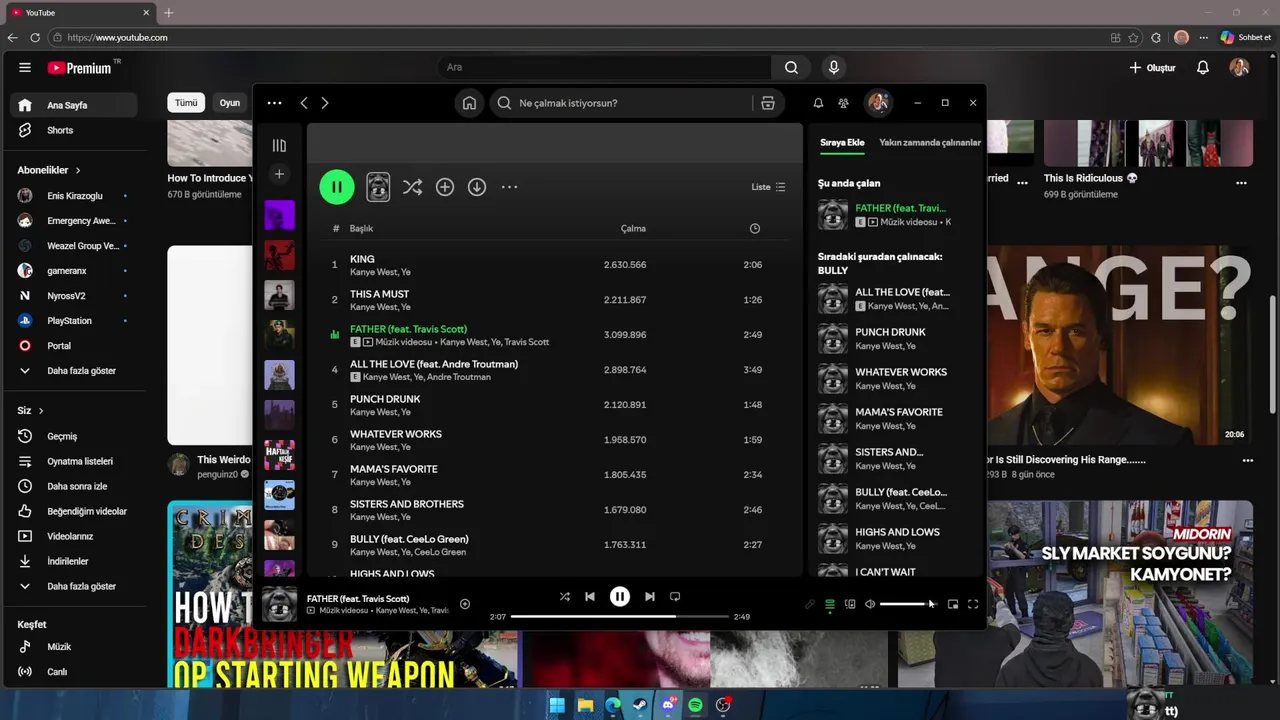Open Spotify Friend Activity people icon

pos(844,103)
